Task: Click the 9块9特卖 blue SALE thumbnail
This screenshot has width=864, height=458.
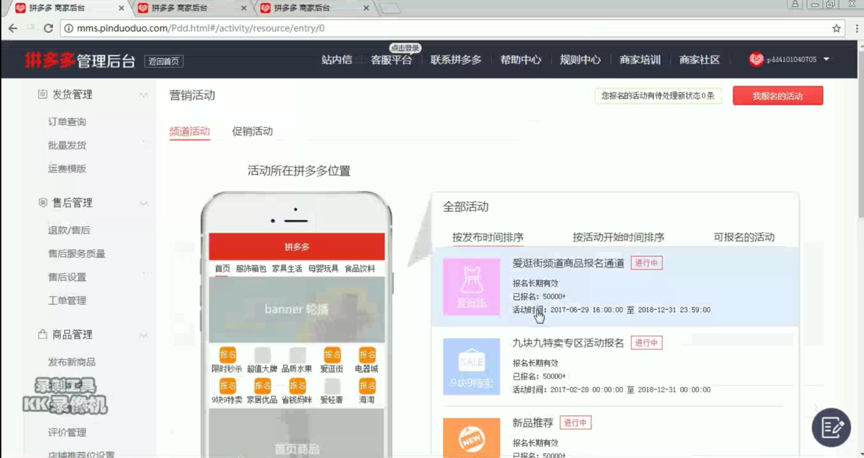Action: (x=472, y=367)
